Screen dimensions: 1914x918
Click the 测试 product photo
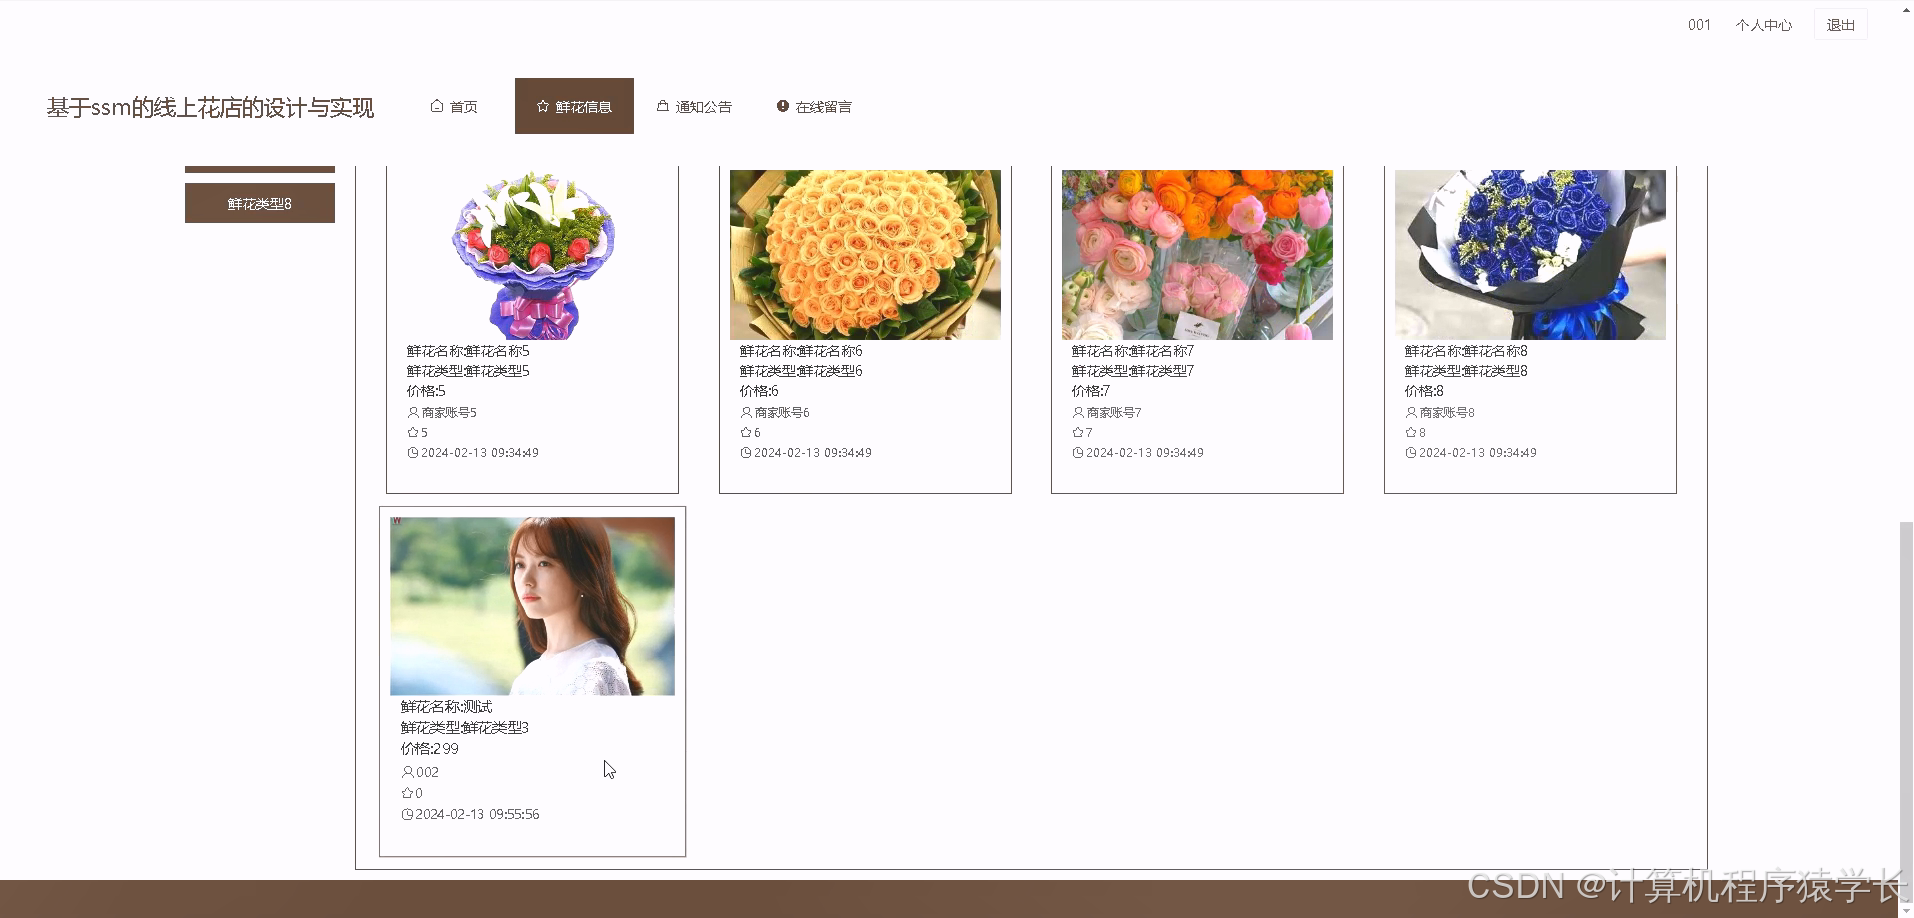click(532, 605)
